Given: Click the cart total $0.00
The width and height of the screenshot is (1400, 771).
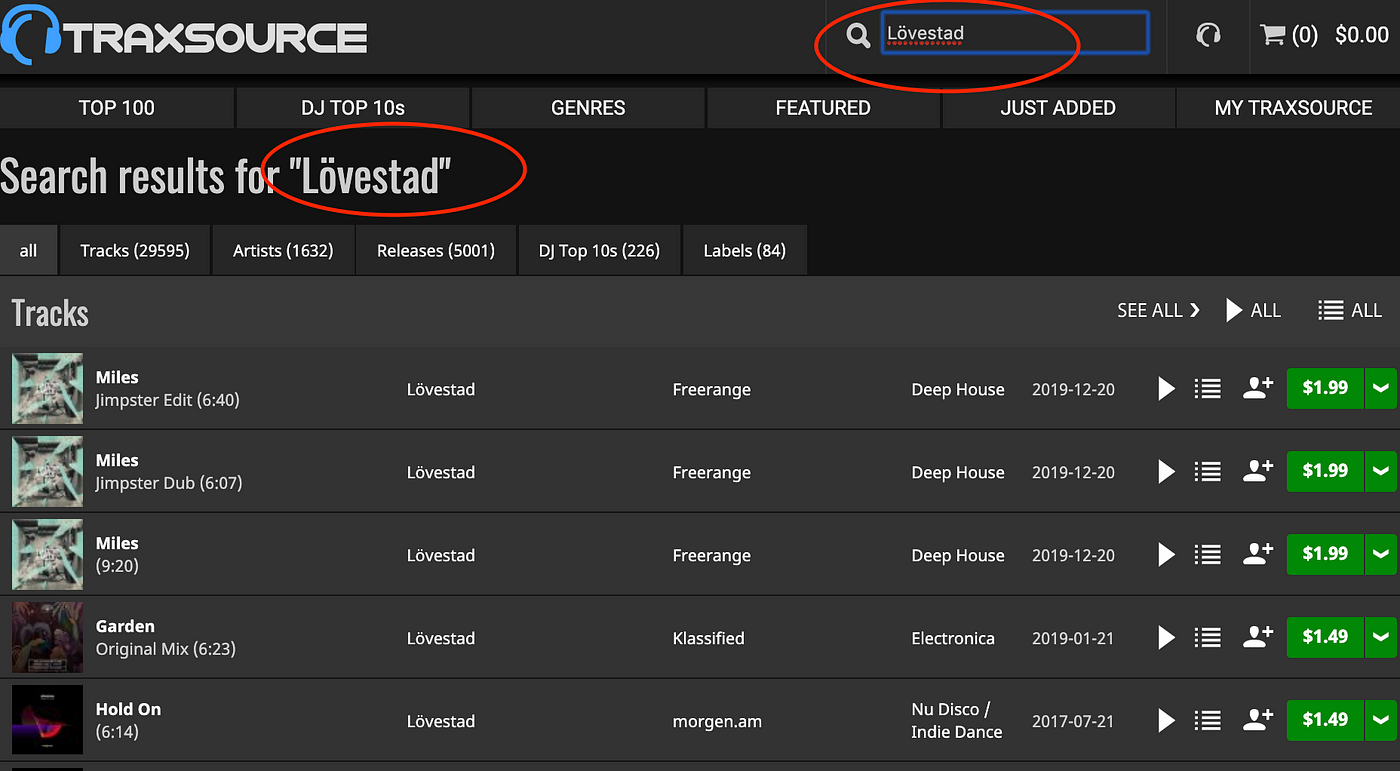Looking at the screenshot, I should coord(1361,35).
